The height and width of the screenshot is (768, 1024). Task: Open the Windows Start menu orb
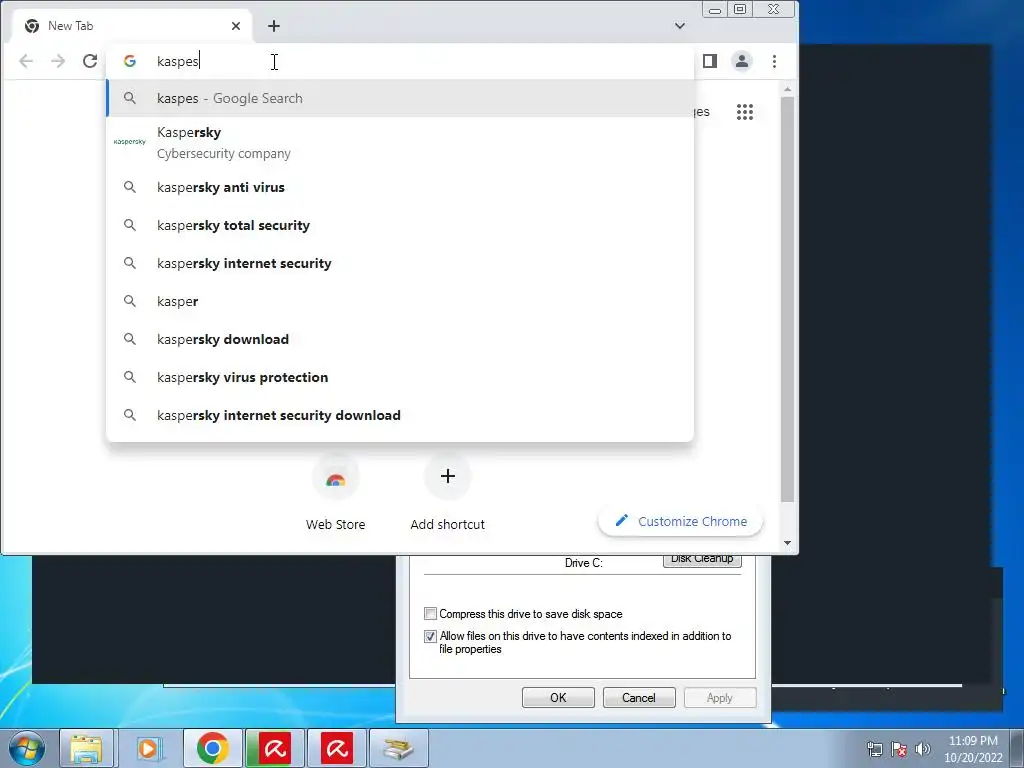(27, 748)
